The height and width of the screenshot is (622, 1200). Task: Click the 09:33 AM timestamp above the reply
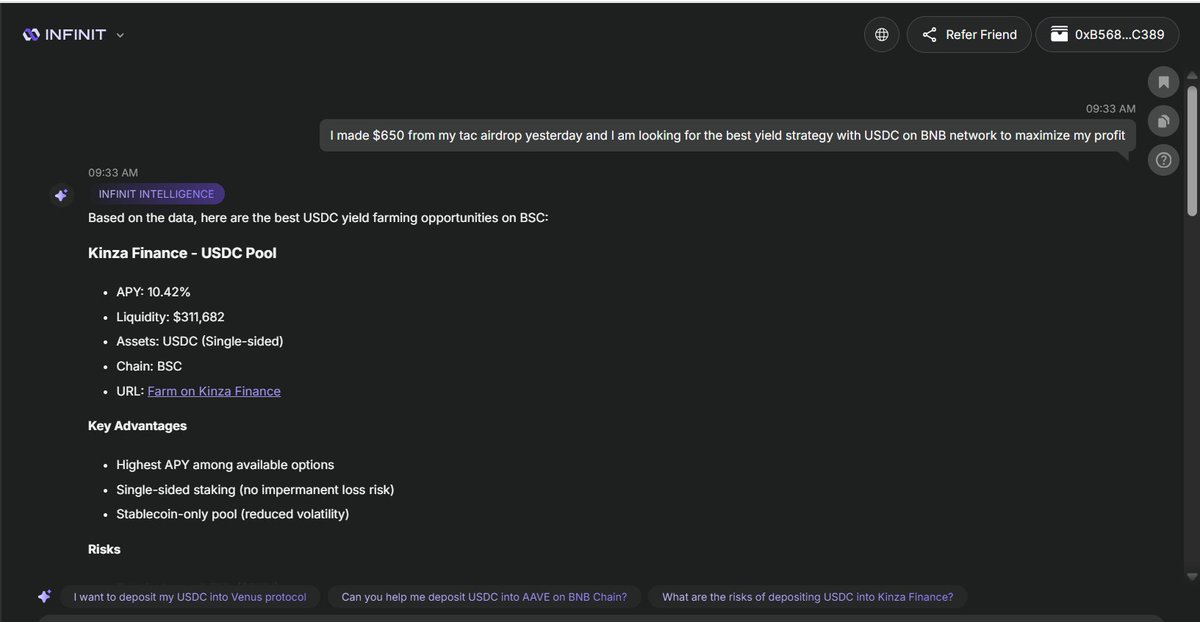(113, 173)
